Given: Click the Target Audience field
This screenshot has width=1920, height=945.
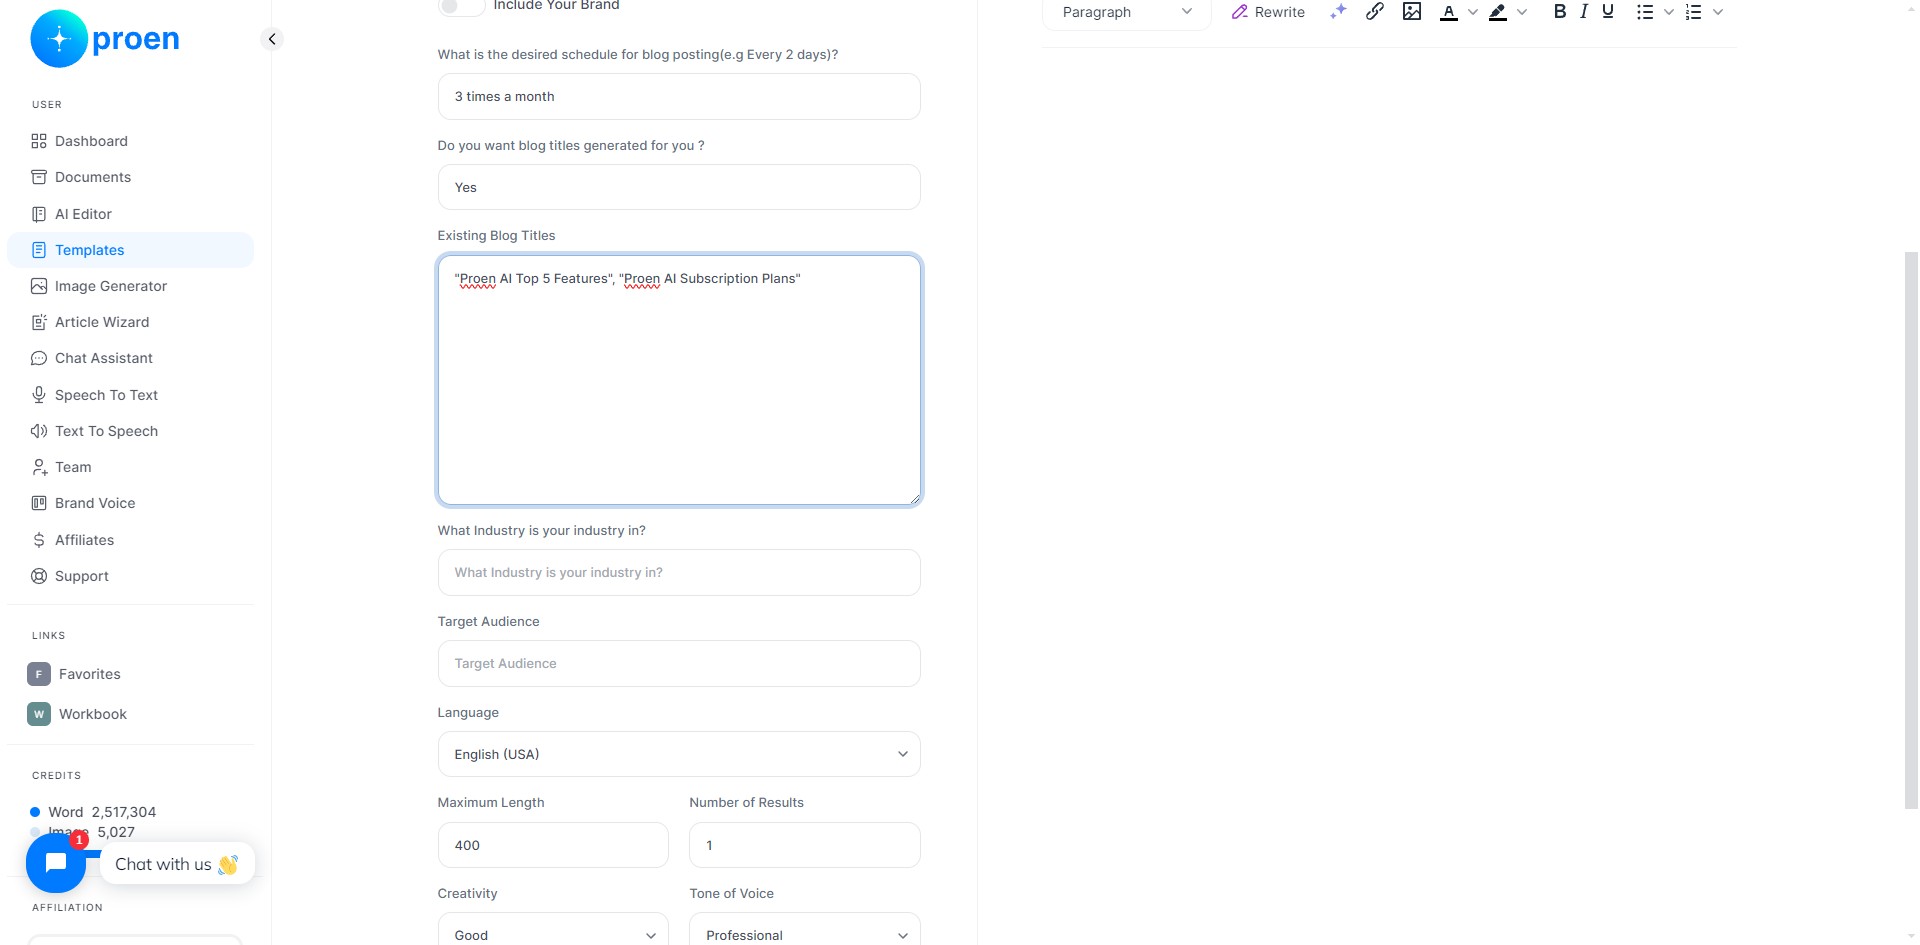Looking at the screenshot, I should (x=679, y=663).
